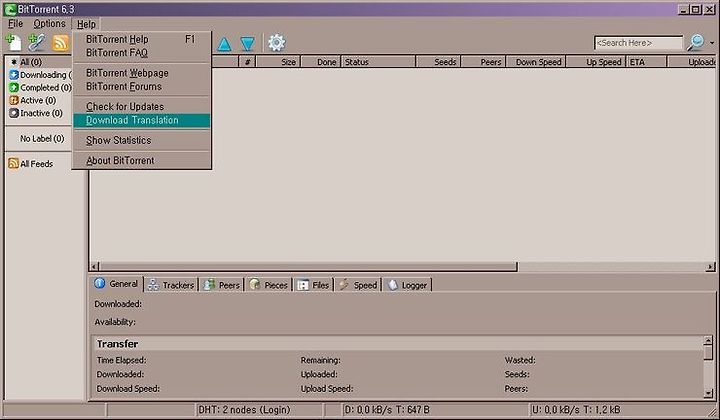Click the Downloading category icon

[x=14, y=75]
